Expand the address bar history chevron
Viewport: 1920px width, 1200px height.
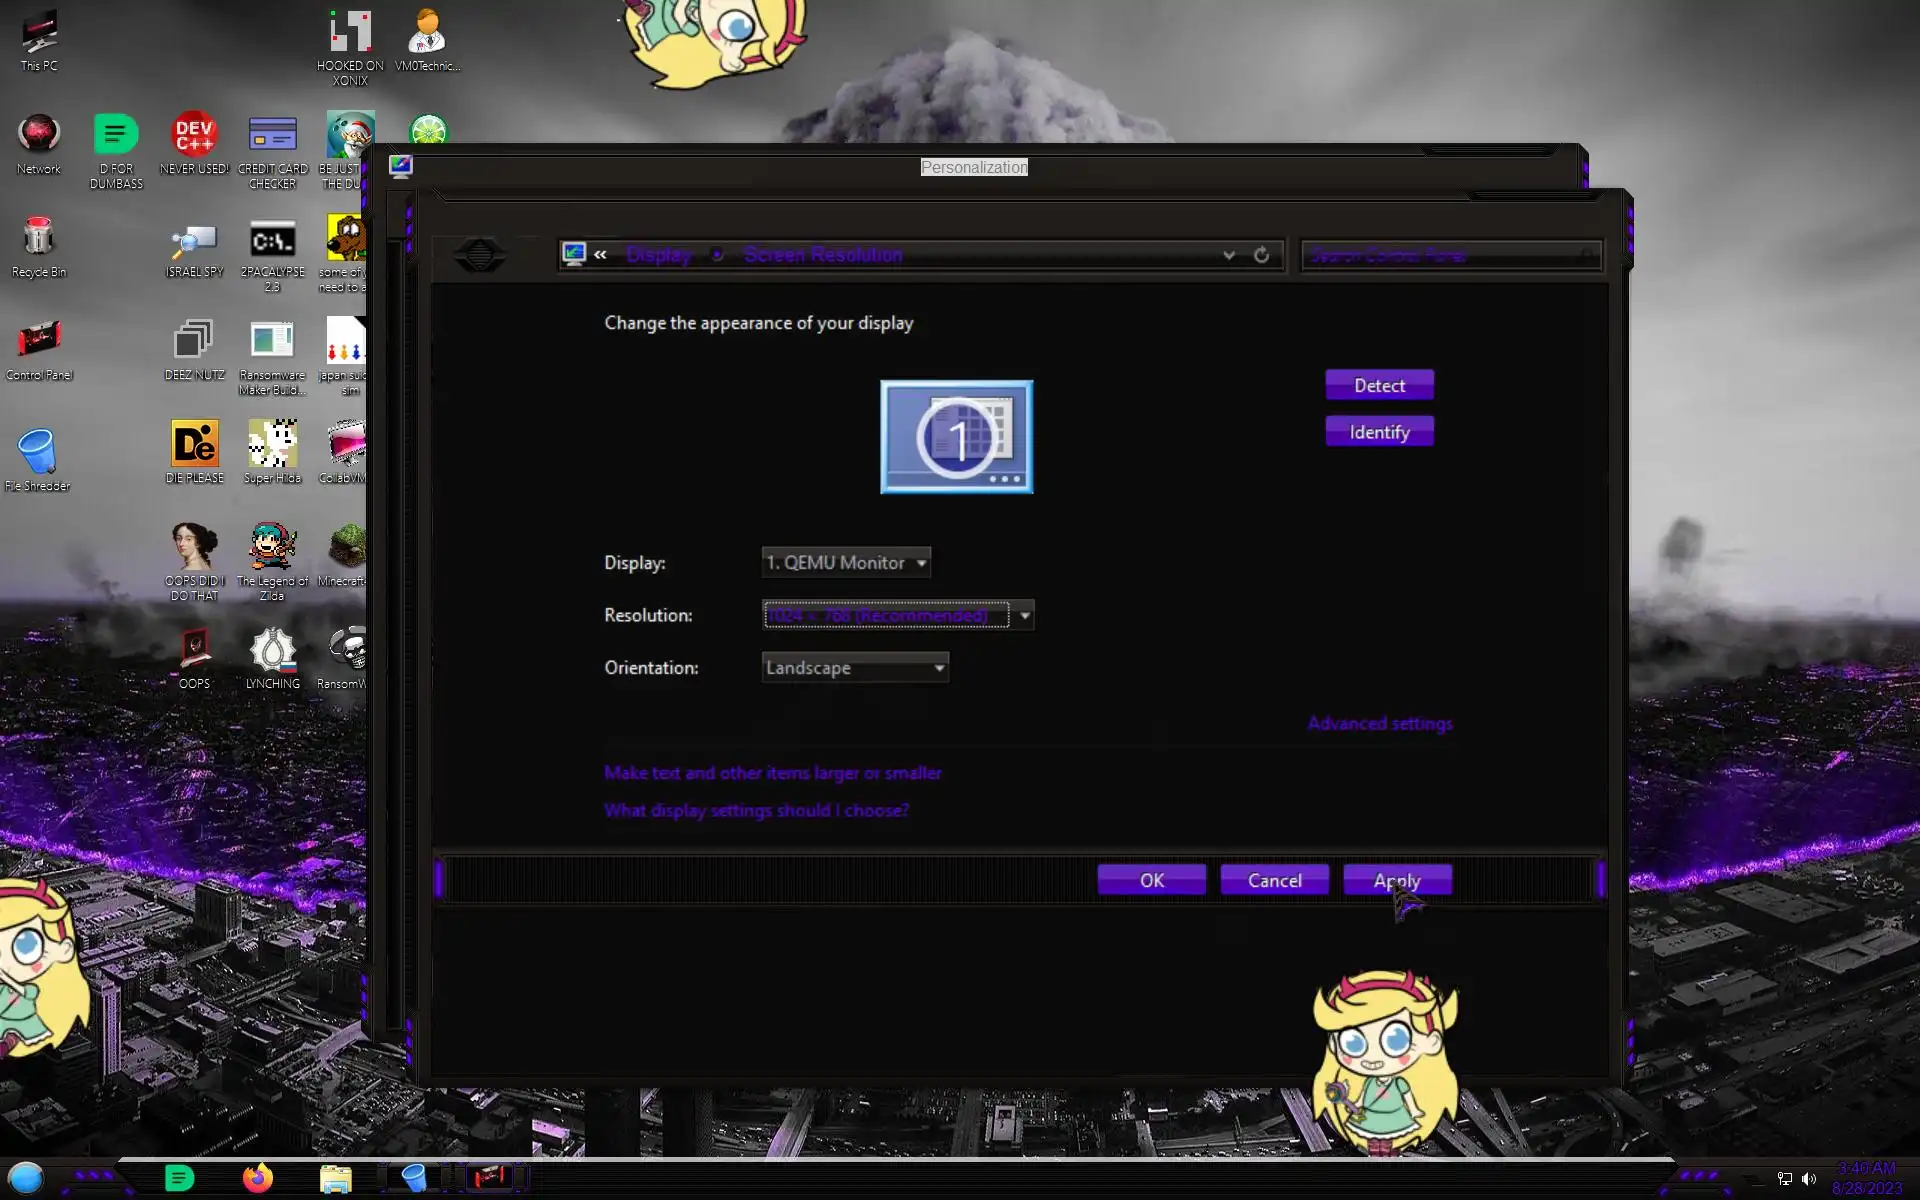tap(1228, 255)
